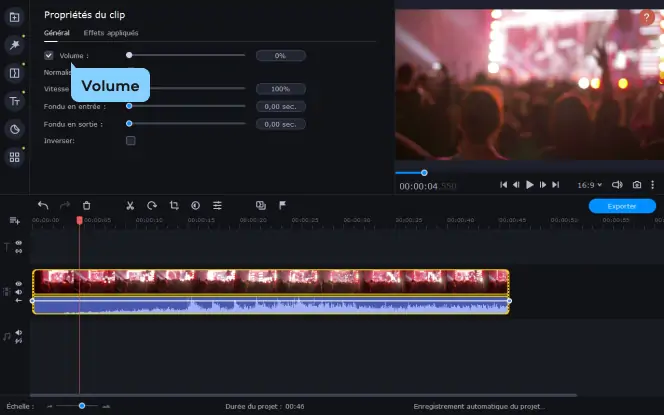Open the Titles sidebar panel
This screenshot has width=664, height=415.
point(14,101)
